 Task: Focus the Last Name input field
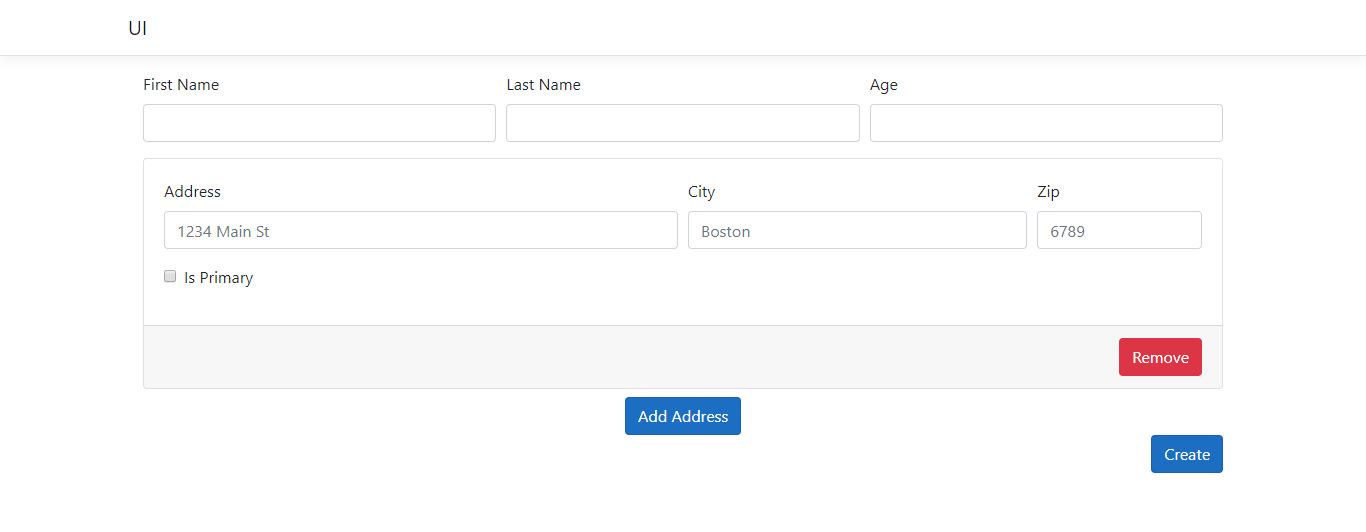point(683,123)
